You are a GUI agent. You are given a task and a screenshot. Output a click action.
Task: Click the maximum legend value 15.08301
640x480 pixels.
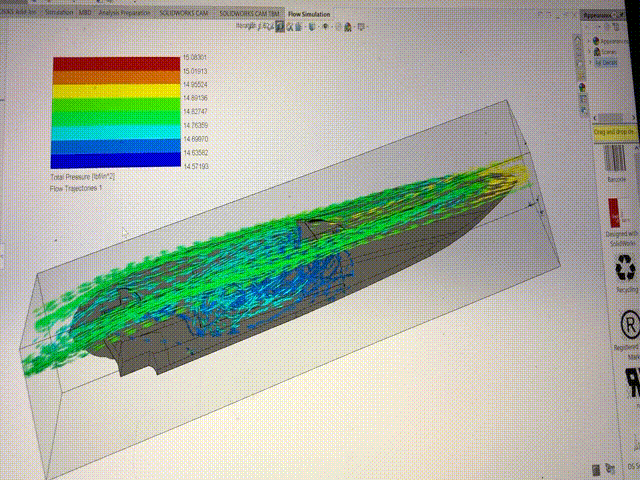coord(195,58)
